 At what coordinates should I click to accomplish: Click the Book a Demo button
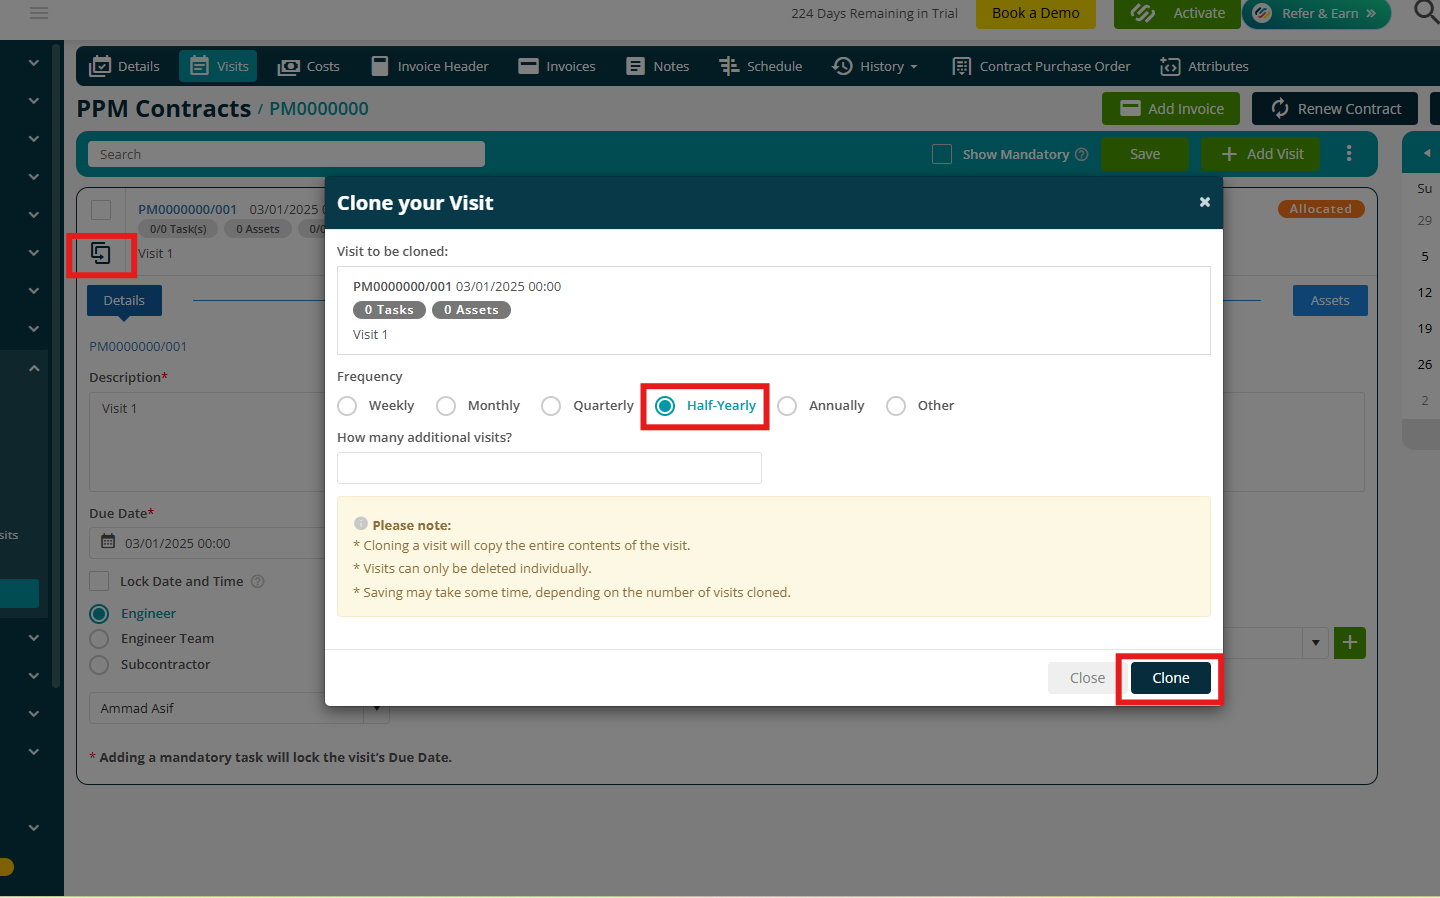(x=1036, y=13)
